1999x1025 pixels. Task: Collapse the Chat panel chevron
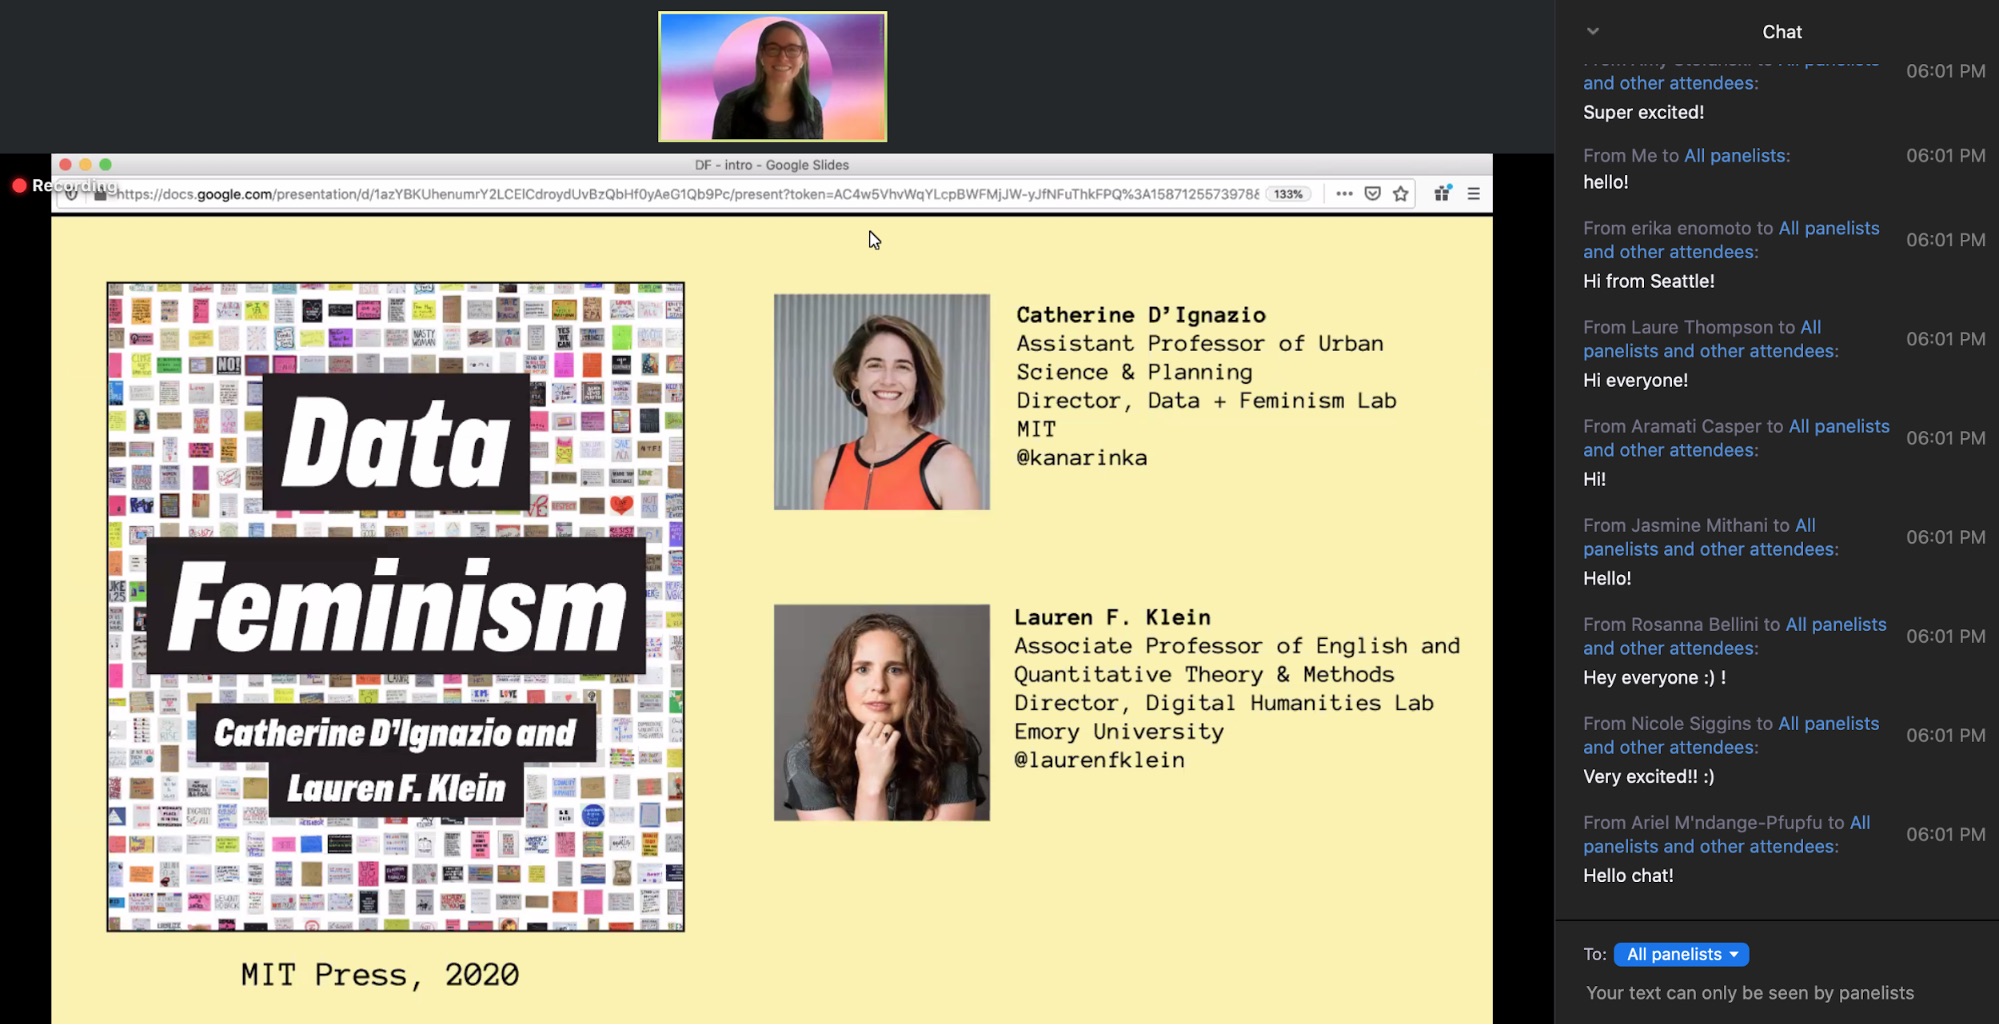pos(1593,31)
